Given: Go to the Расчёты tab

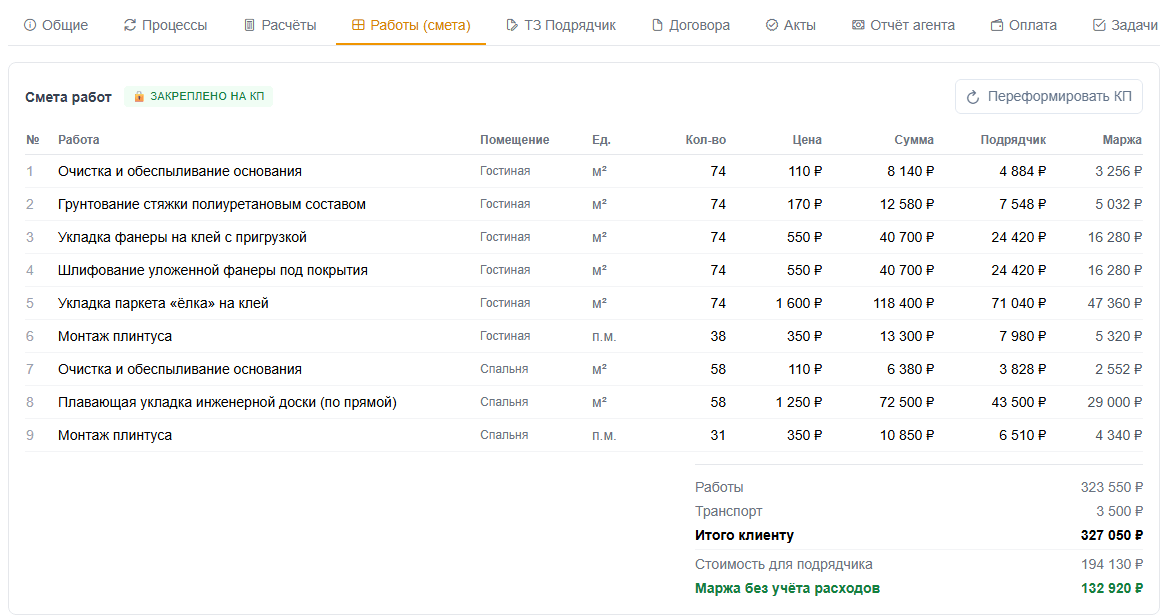Looking at the screenshot, I should [x=280, y=25].
